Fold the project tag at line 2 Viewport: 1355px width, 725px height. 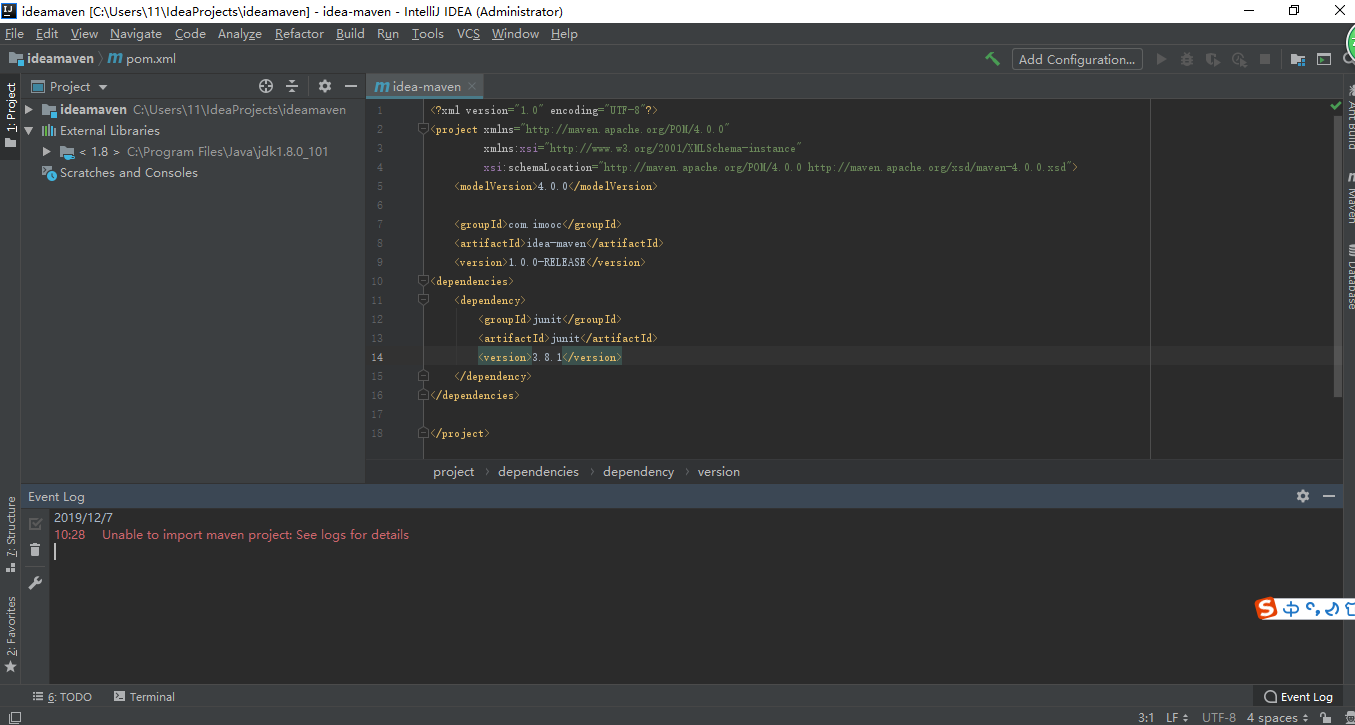click(424, 129)
